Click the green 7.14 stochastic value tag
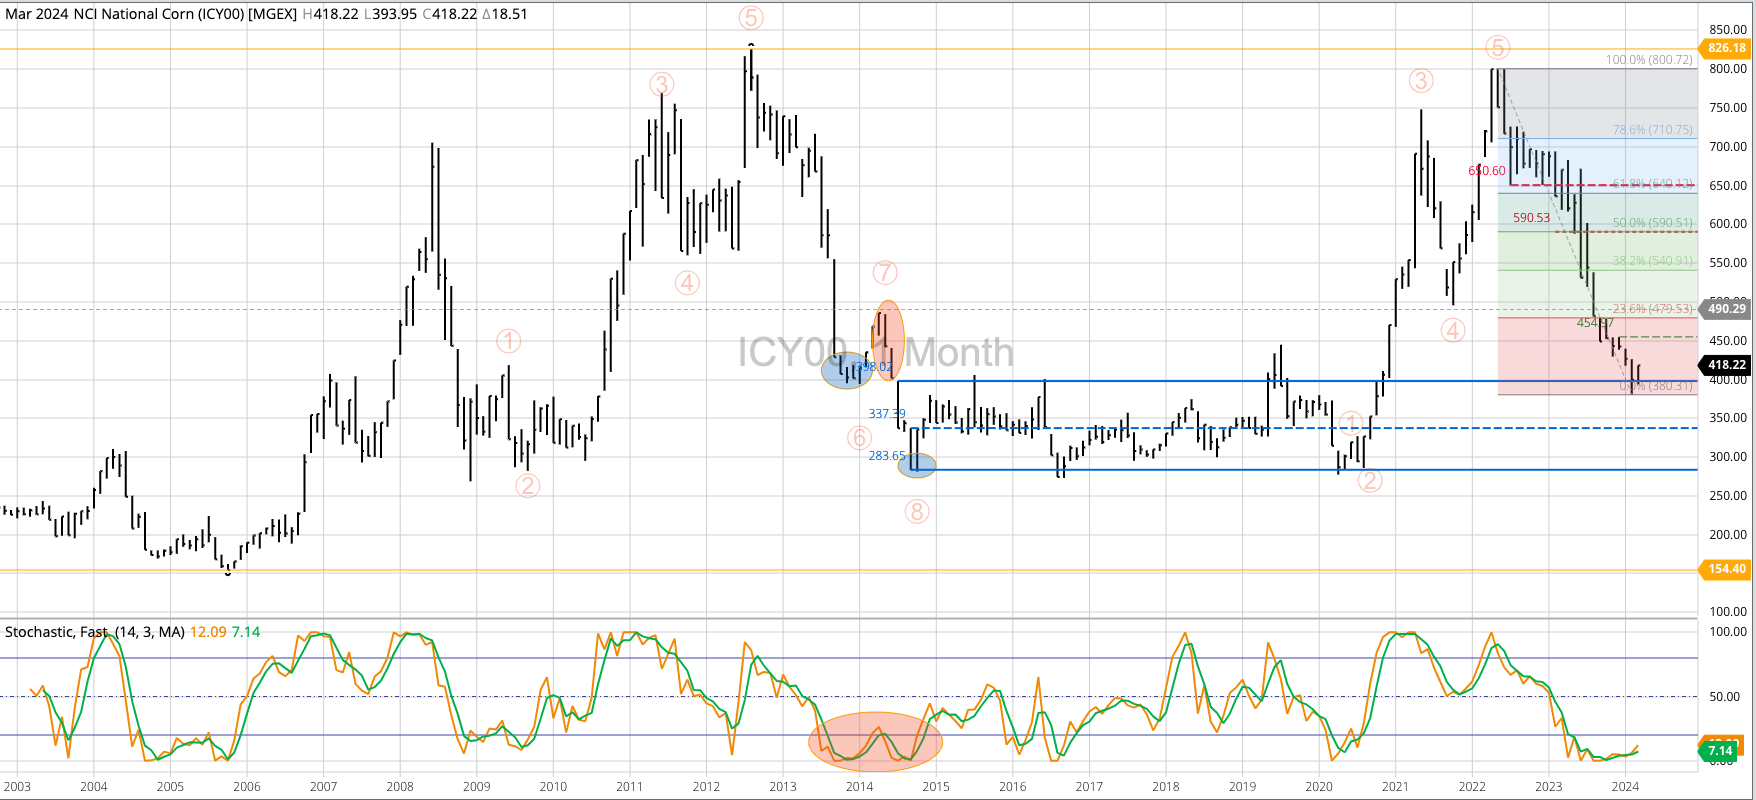The height and width of the screenshot is (800, 1756). click(x=1720, y=751)
